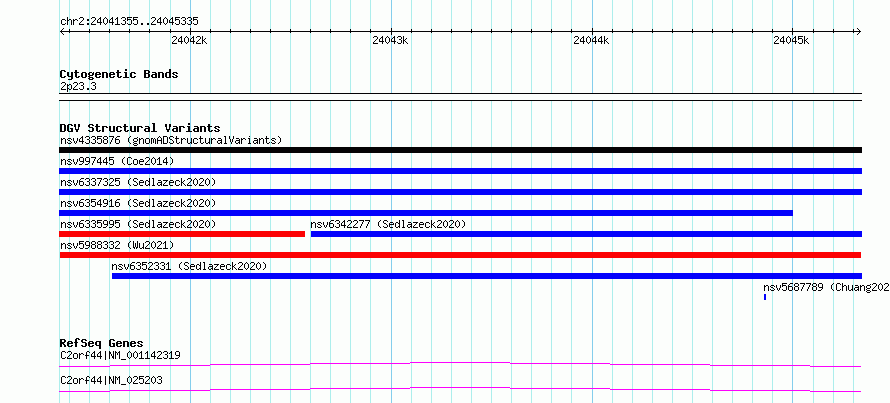This screenshot has width=890, height=403.
Task: Click the magenta C2orf44 NM_025203 transcript line
Action: click(460, 389)
